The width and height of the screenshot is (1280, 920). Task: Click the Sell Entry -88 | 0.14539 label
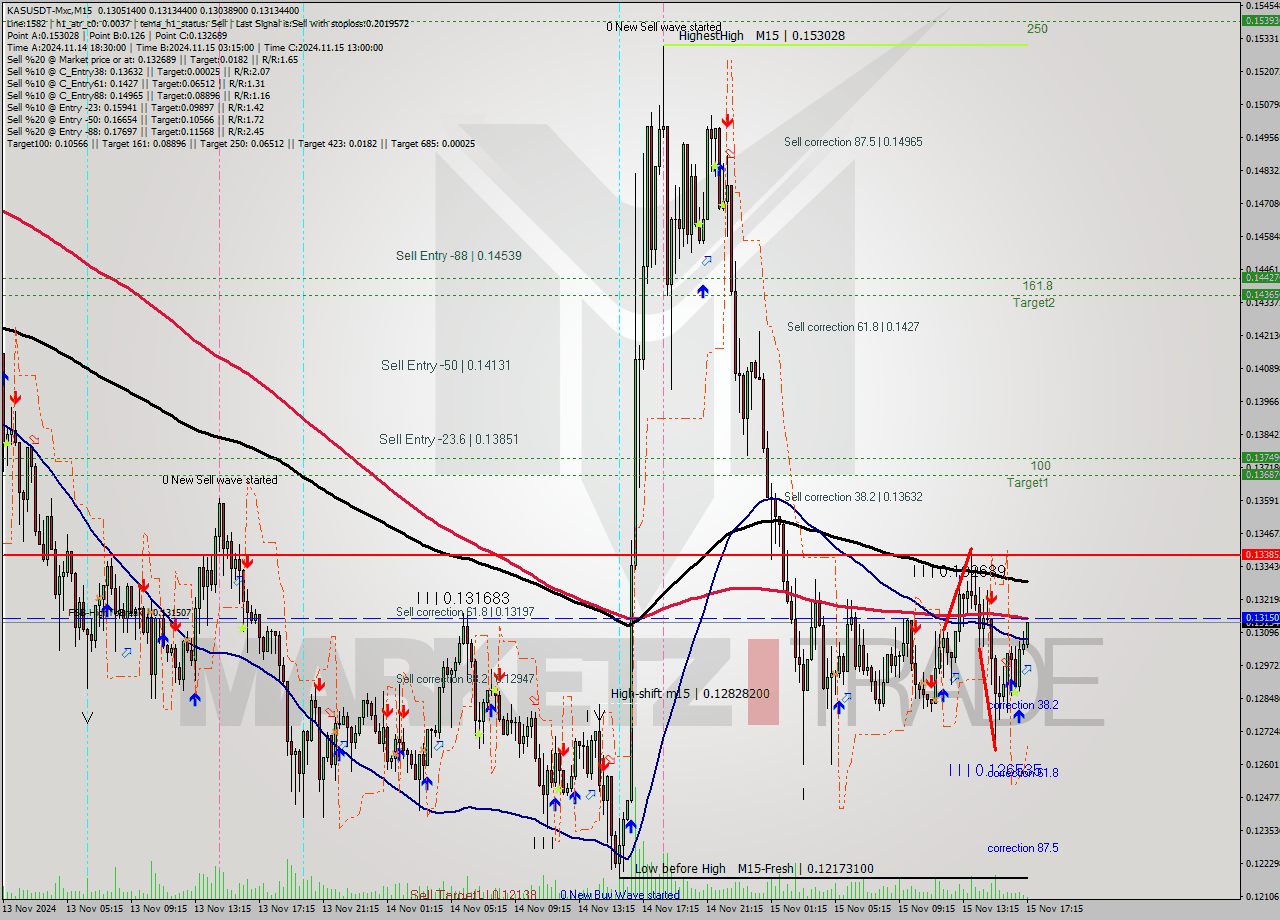click(x=459, y=256)
